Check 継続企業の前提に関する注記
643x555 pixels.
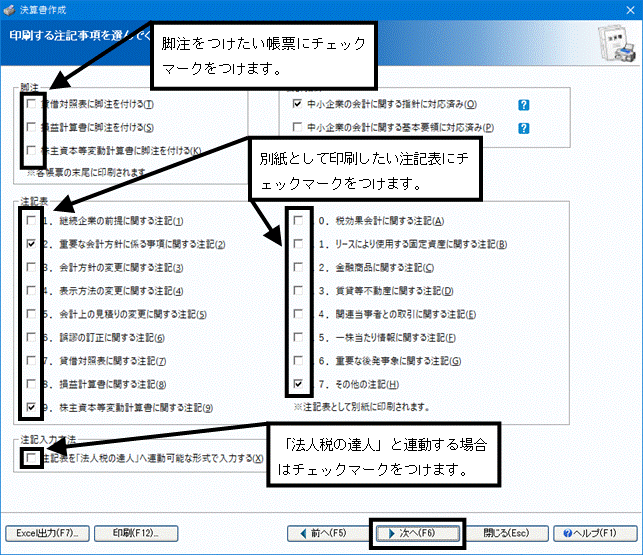coord(31,221)
